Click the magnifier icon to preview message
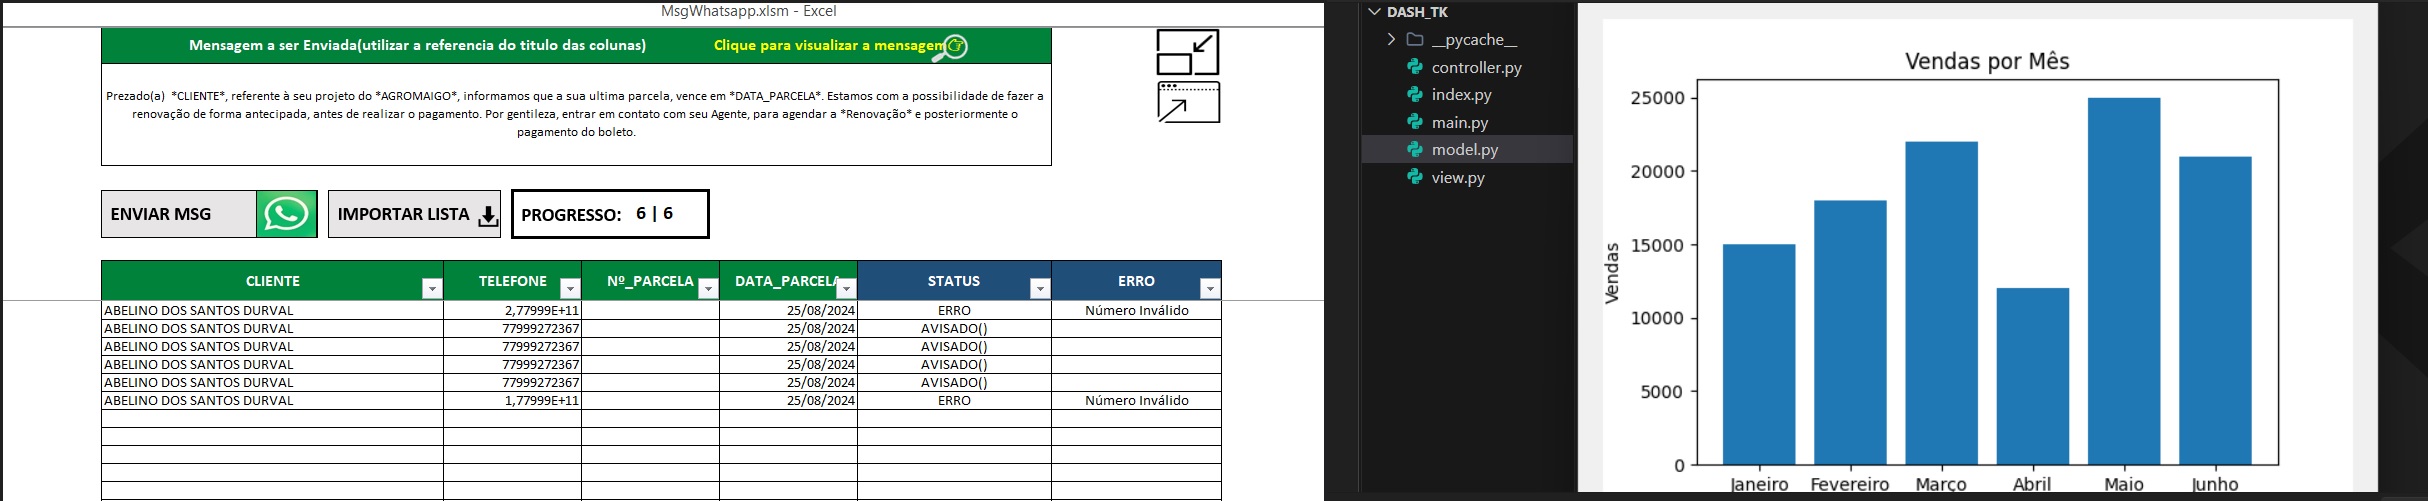2428x501 pixels. tap(951, 47)
